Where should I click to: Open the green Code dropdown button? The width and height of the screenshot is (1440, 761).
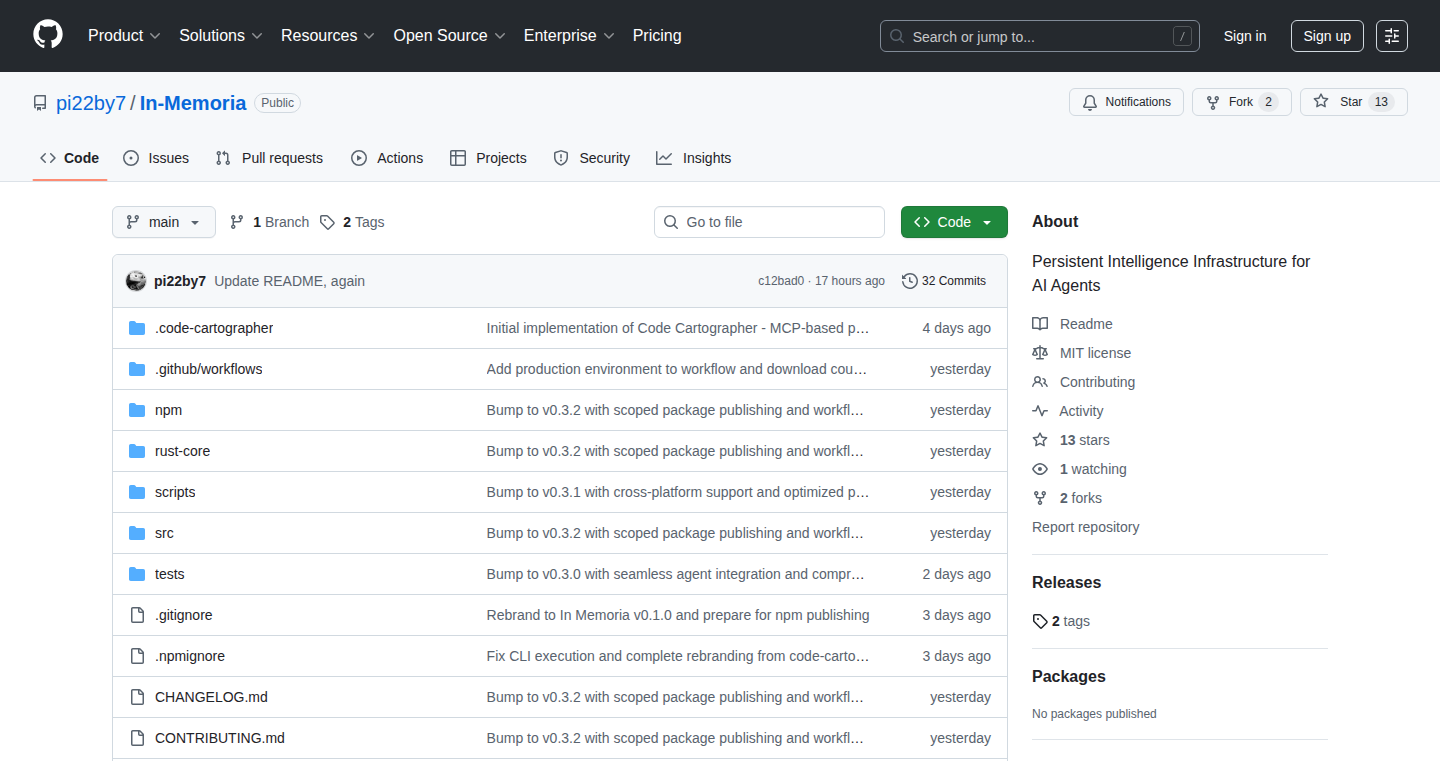pos(954,222)
